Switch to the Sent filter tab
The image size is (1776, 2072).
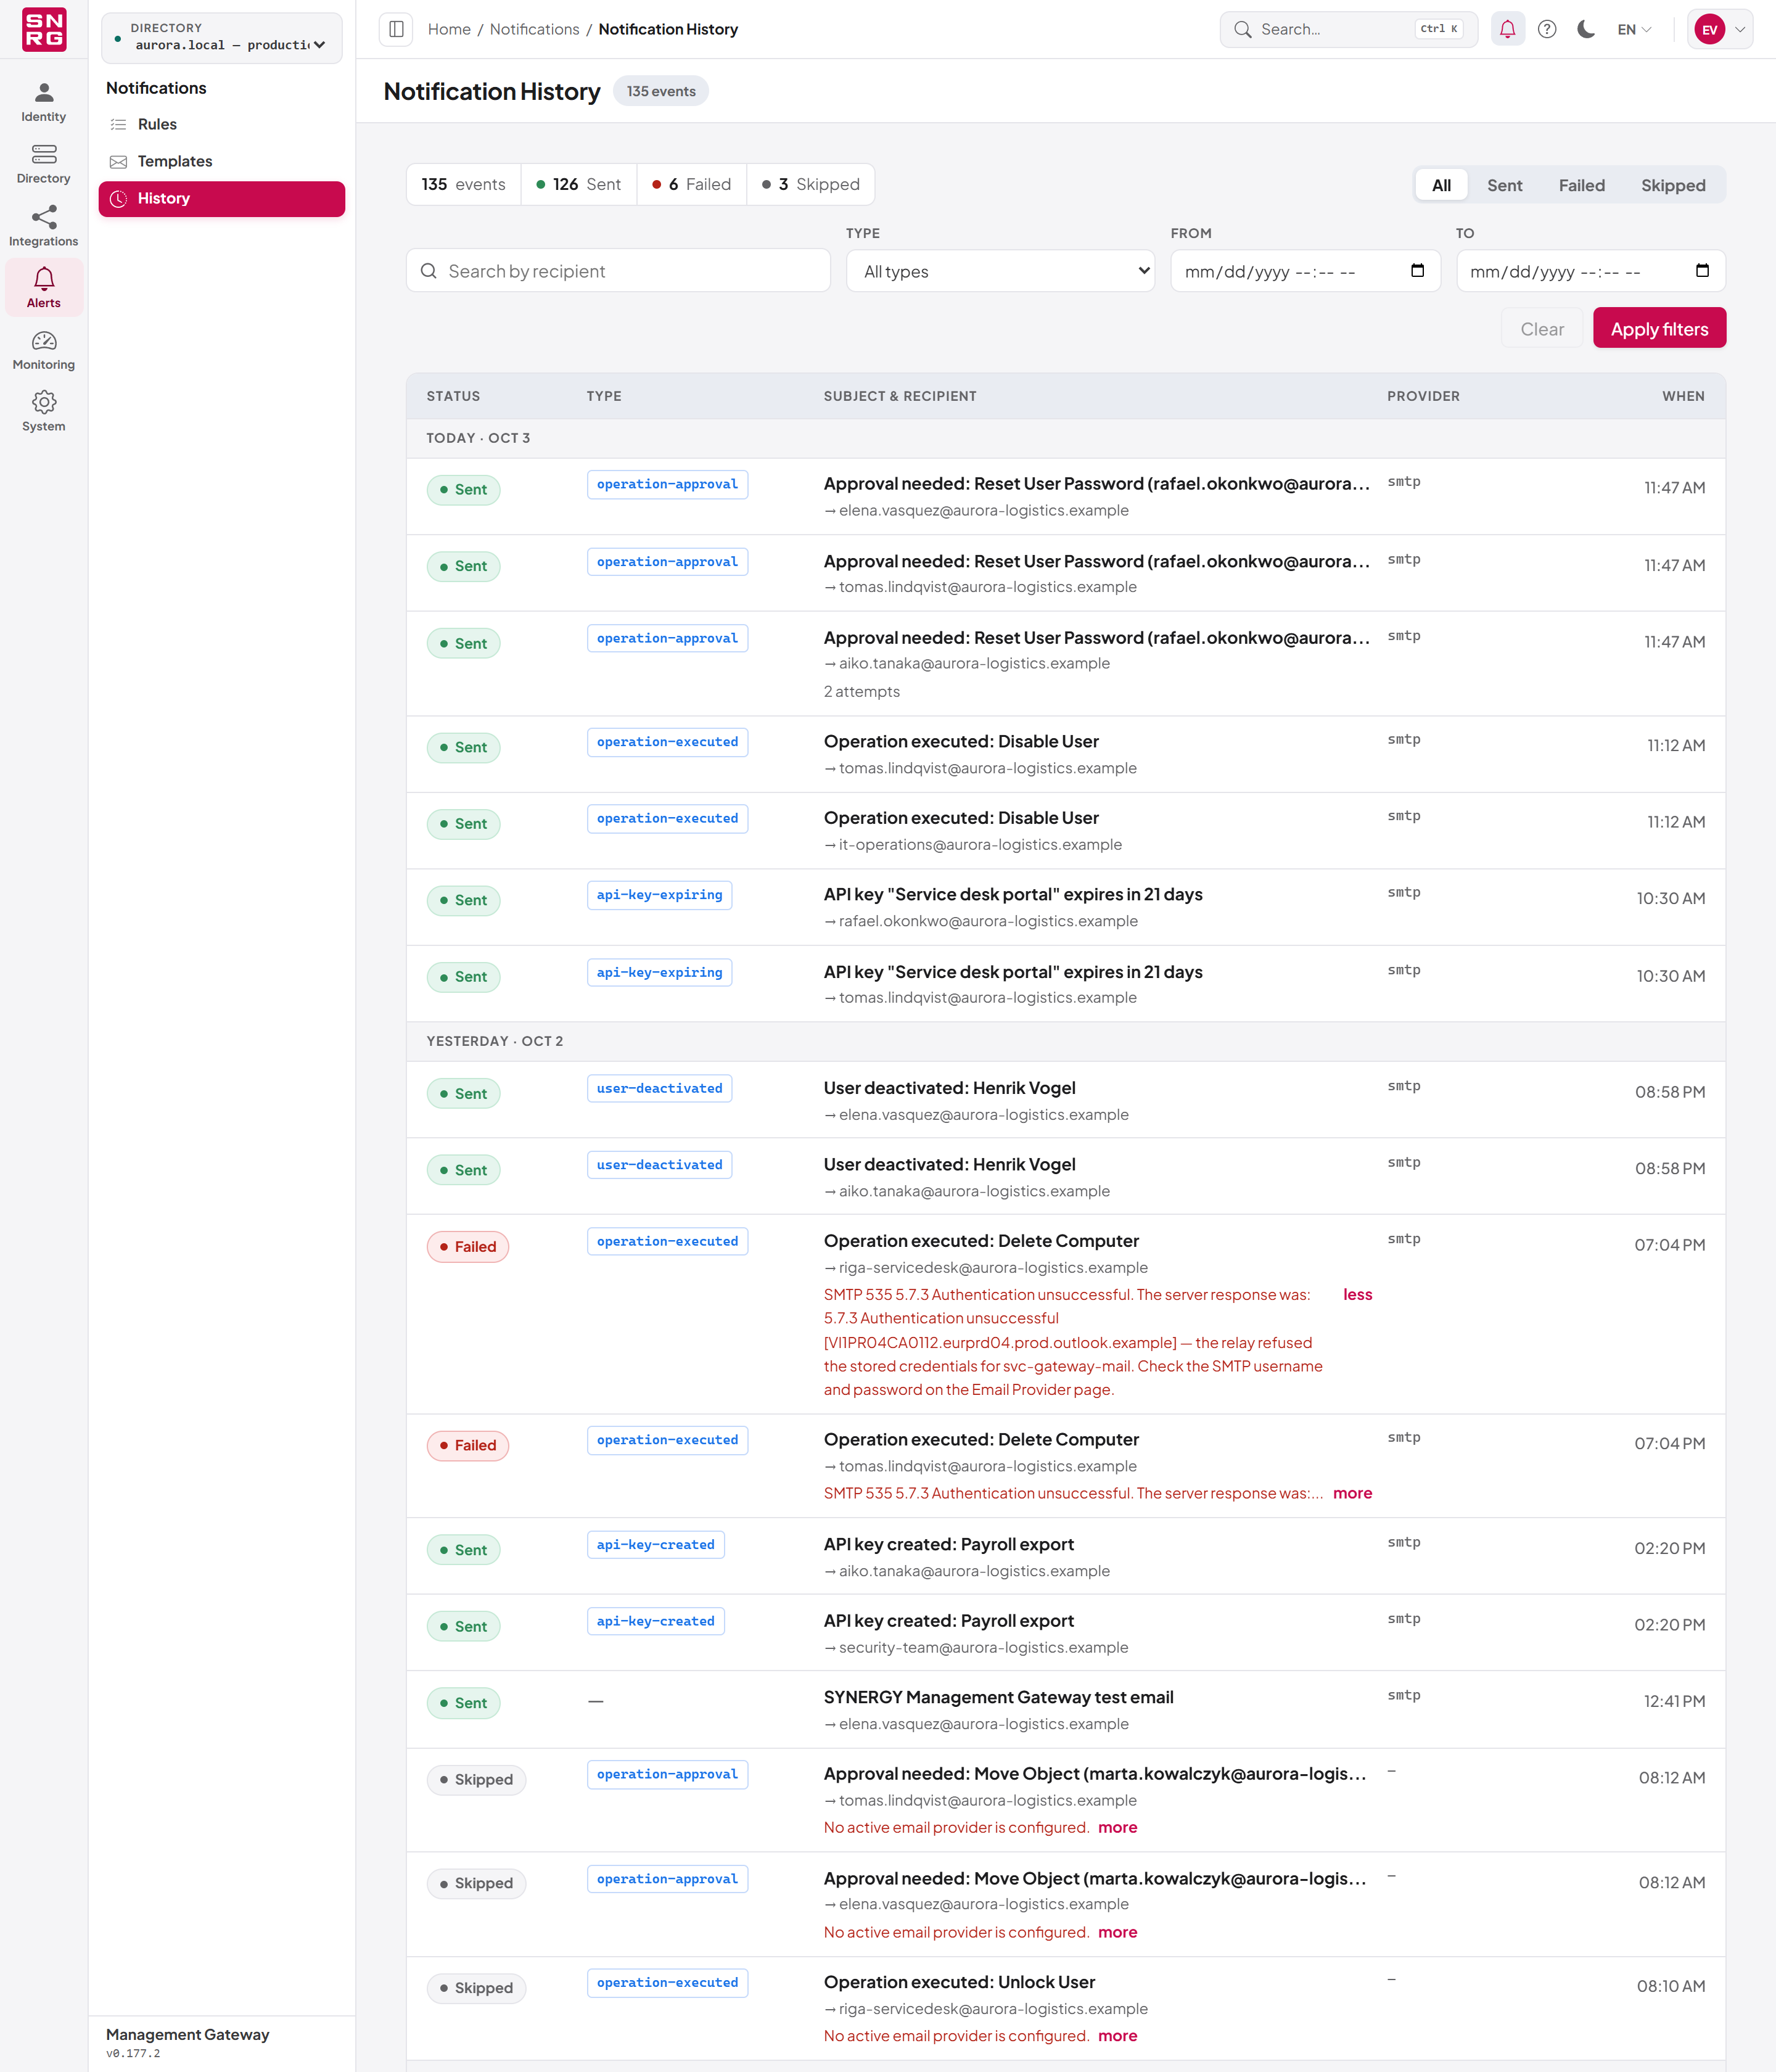1504,185
